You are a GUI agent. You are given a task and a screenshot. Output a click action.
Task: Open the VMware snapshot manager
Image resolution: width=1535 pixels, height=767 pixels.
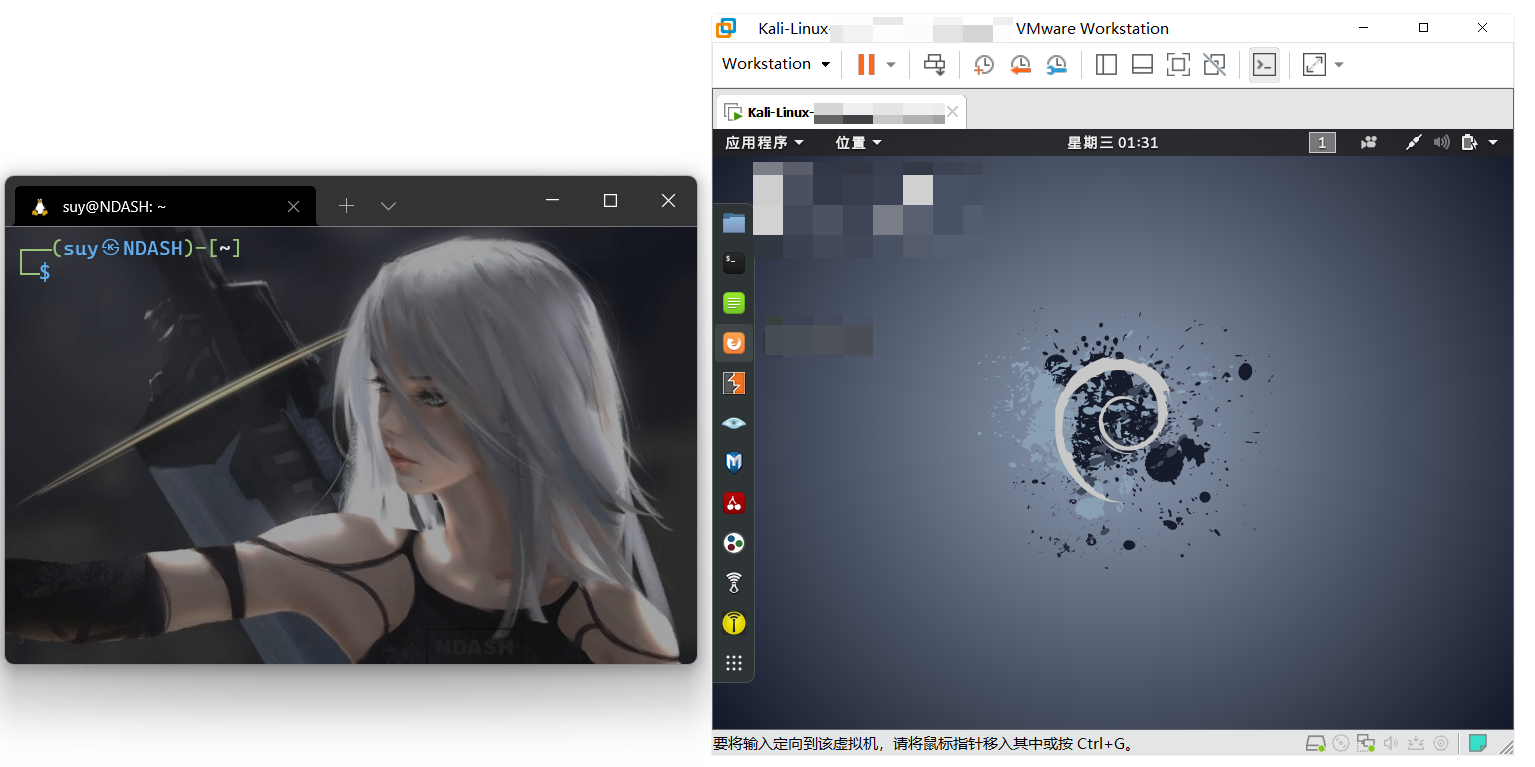pyautogui.click(x=1056, y=64)
